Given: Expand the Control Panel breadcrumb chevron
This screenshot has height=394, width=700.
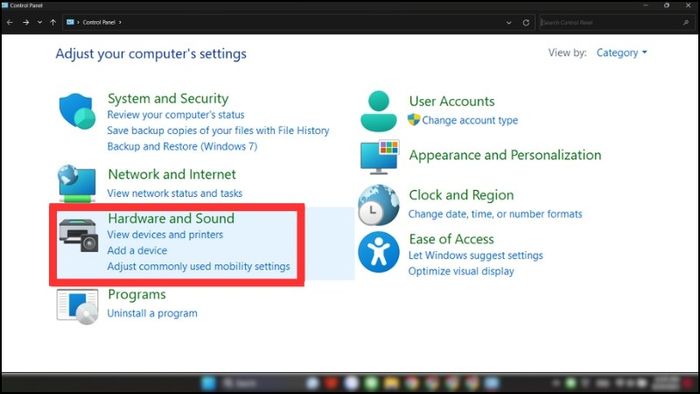Looking at the screenshot, I should pos(120,22).
